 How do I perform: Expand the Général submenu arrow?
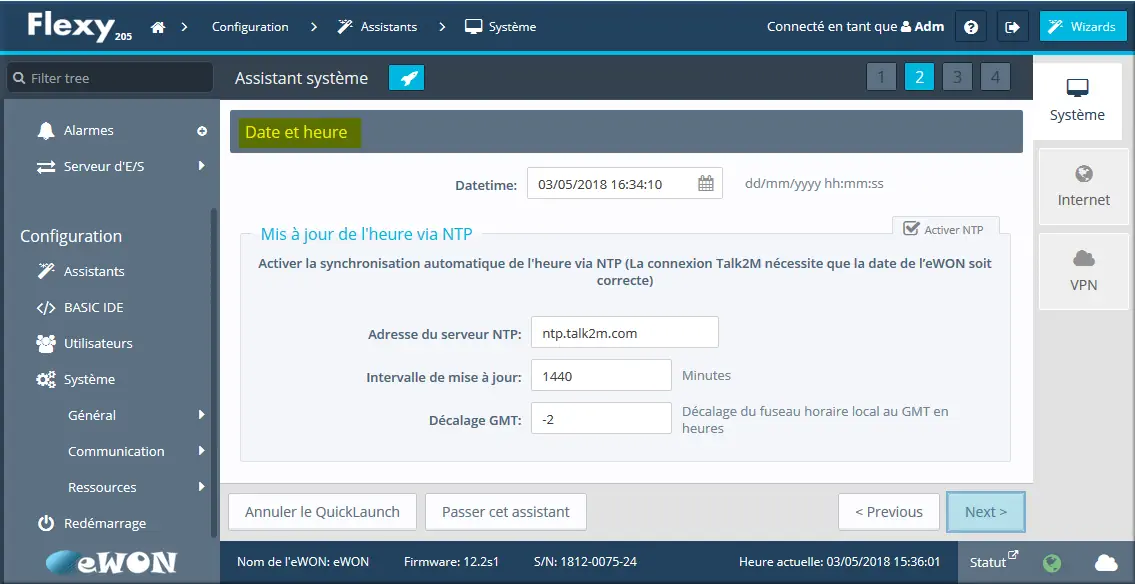tap(202, 415)
